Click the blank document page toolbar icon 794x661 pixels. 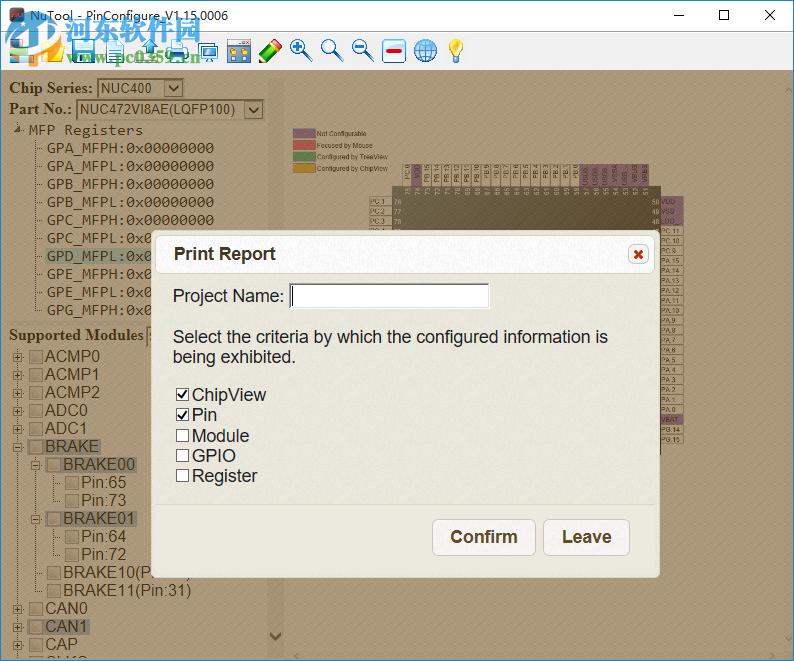pyautogui.click(x=115, y=51)
